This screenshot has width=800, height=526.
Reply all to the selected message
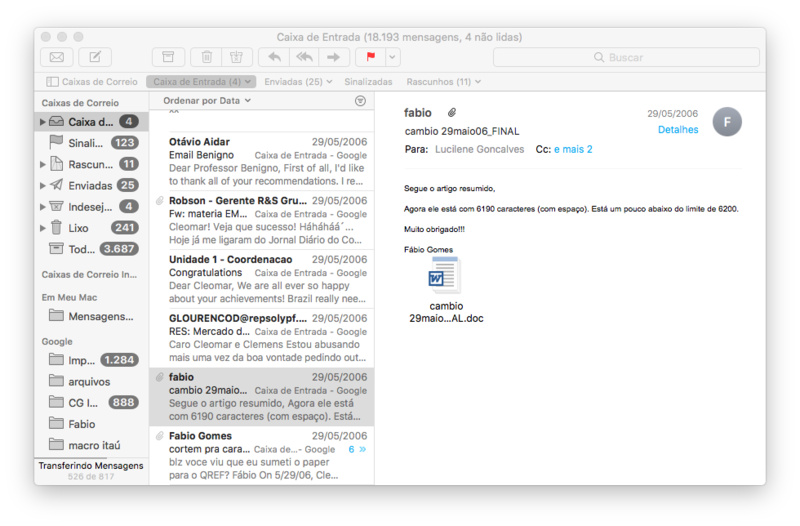click(304, 57)
